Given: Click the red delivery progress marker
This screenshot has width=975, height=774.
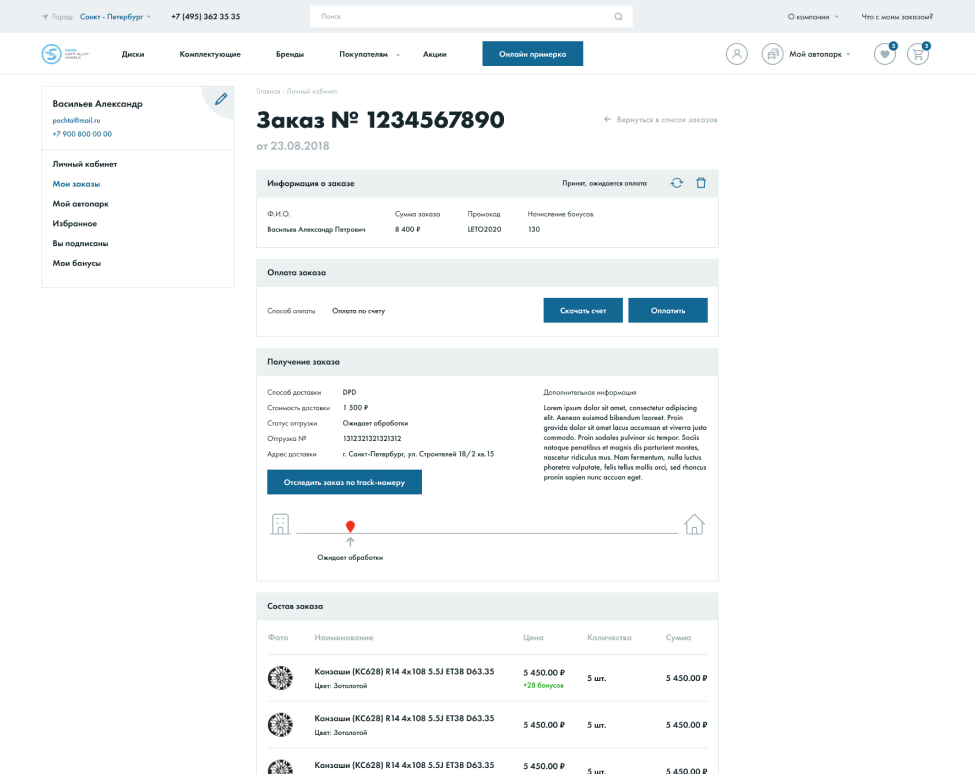Looking at the screenshot, I should coord(350,526).
